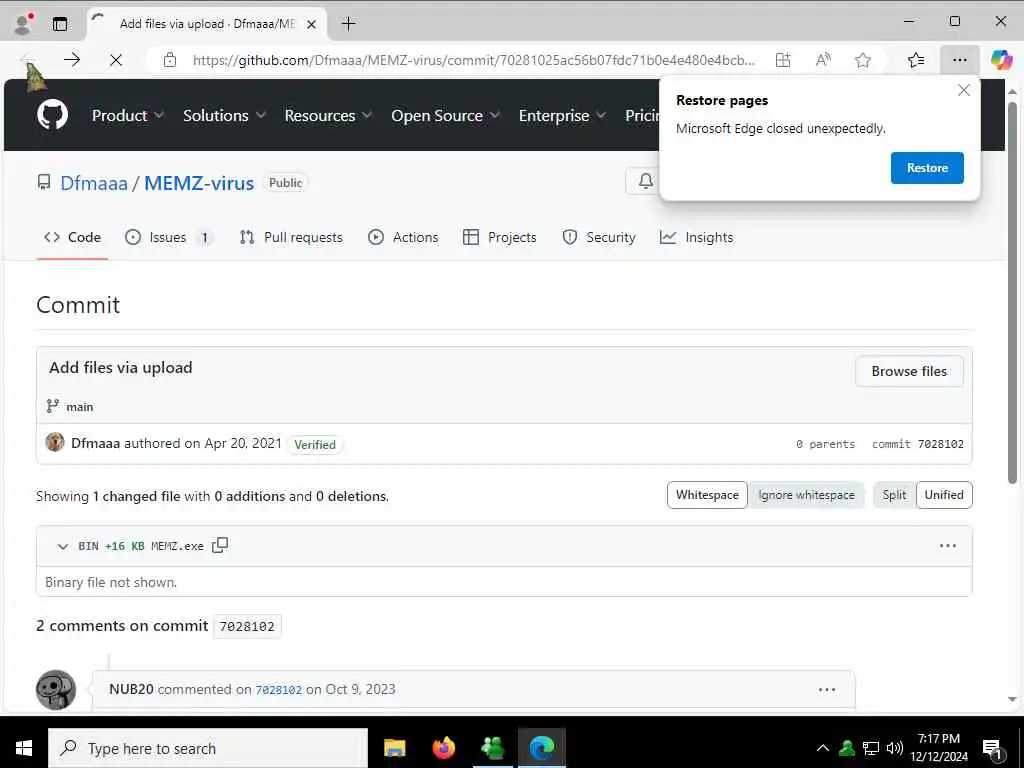Viewport: 1024px width, 768px height.
Task: Go to GitHub homepage via logo
Action: pyautogui.click(x=52, y=115)
